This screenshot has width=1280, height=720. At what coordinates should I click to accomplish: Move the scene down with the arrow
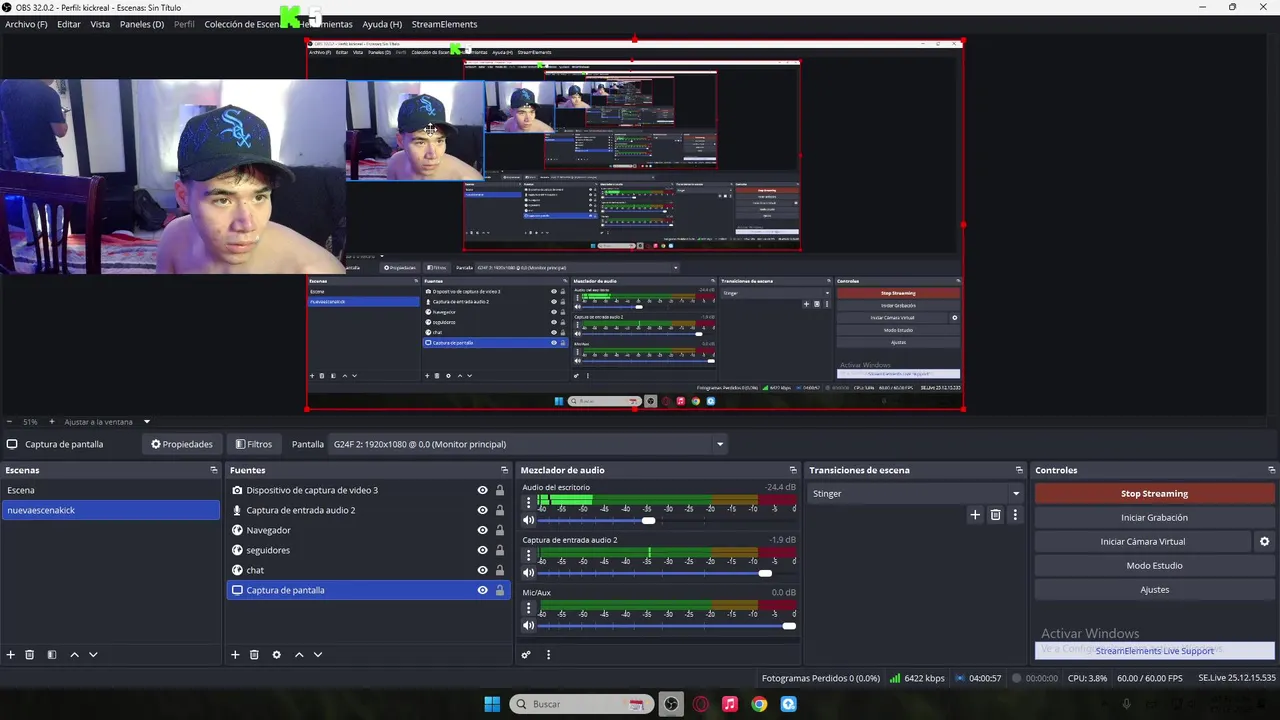click(x=93, y=655)
